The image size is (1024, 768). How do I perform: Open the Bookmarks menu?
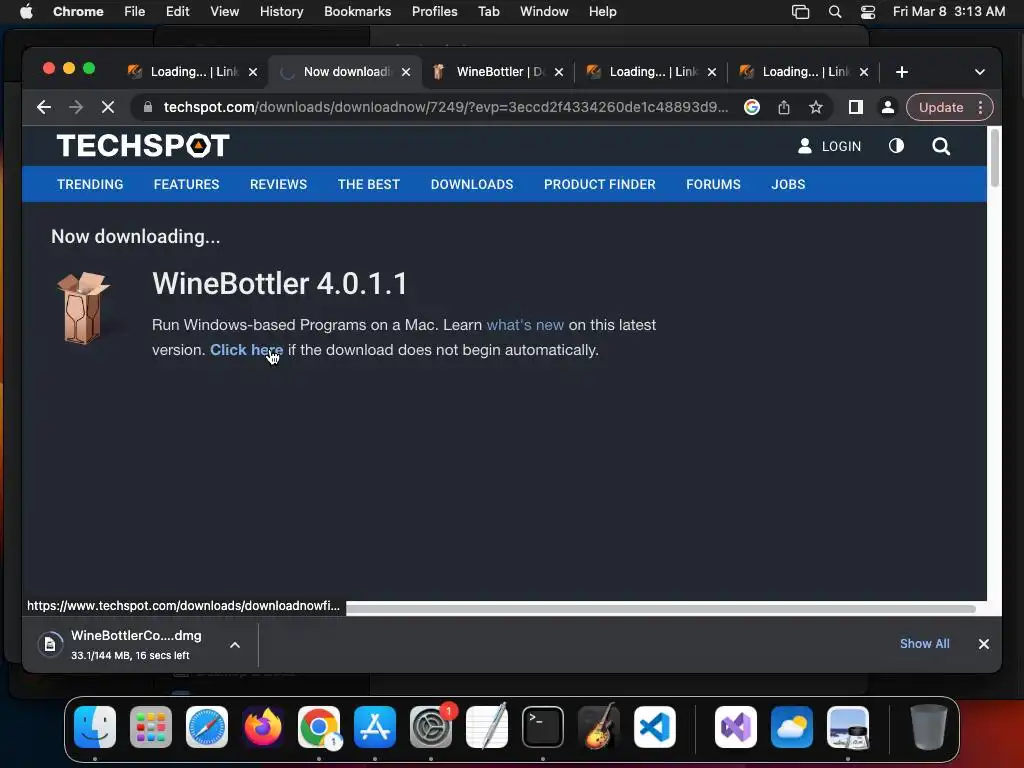click(x=357, y=11)
